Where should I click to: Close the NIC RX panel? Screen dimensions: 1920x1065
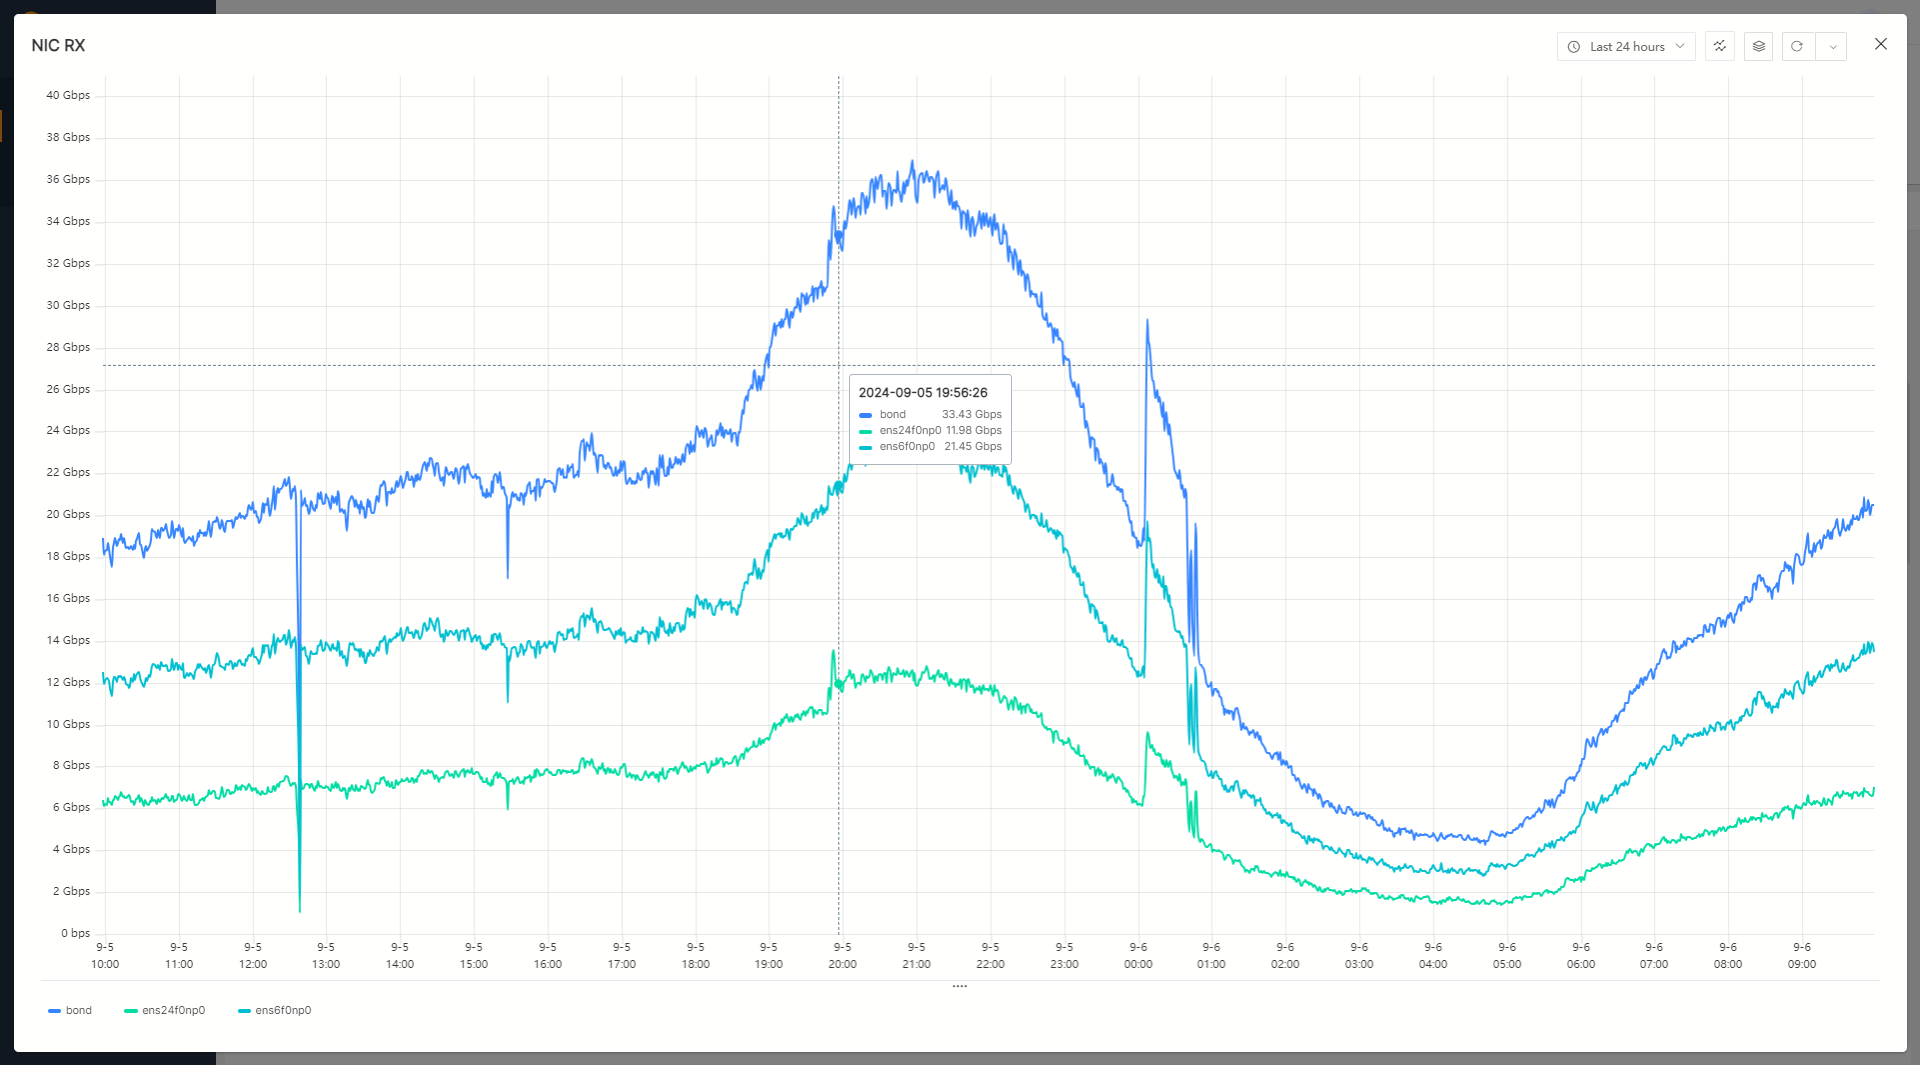[x=1881, y=44]
